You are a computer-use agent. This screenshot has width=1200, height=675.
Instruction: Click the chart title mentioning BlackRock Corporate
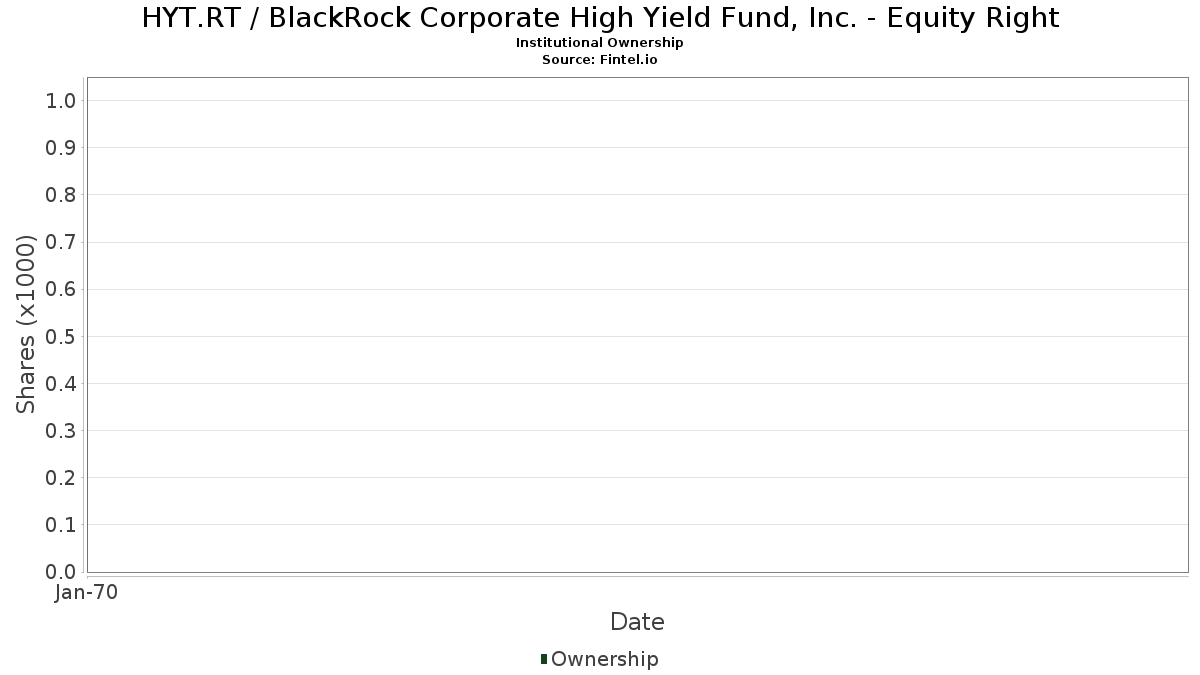click(600, 18)
